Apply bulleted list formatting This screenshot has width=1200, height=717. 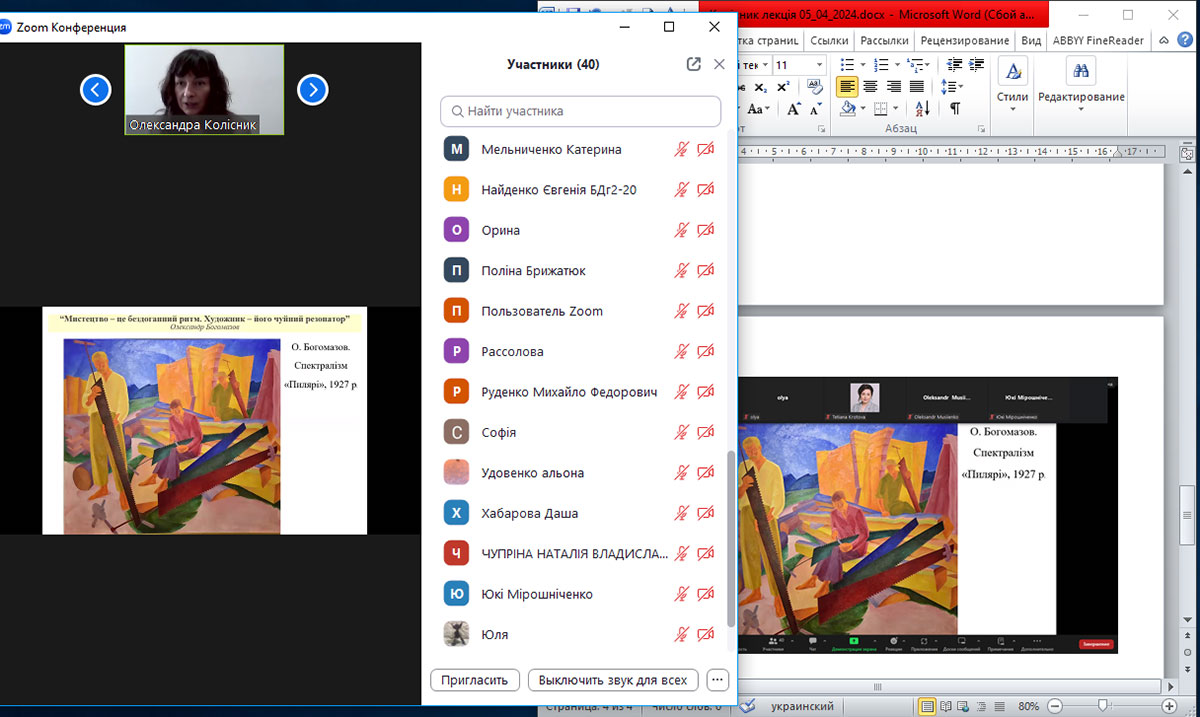(x=847, y=65)
